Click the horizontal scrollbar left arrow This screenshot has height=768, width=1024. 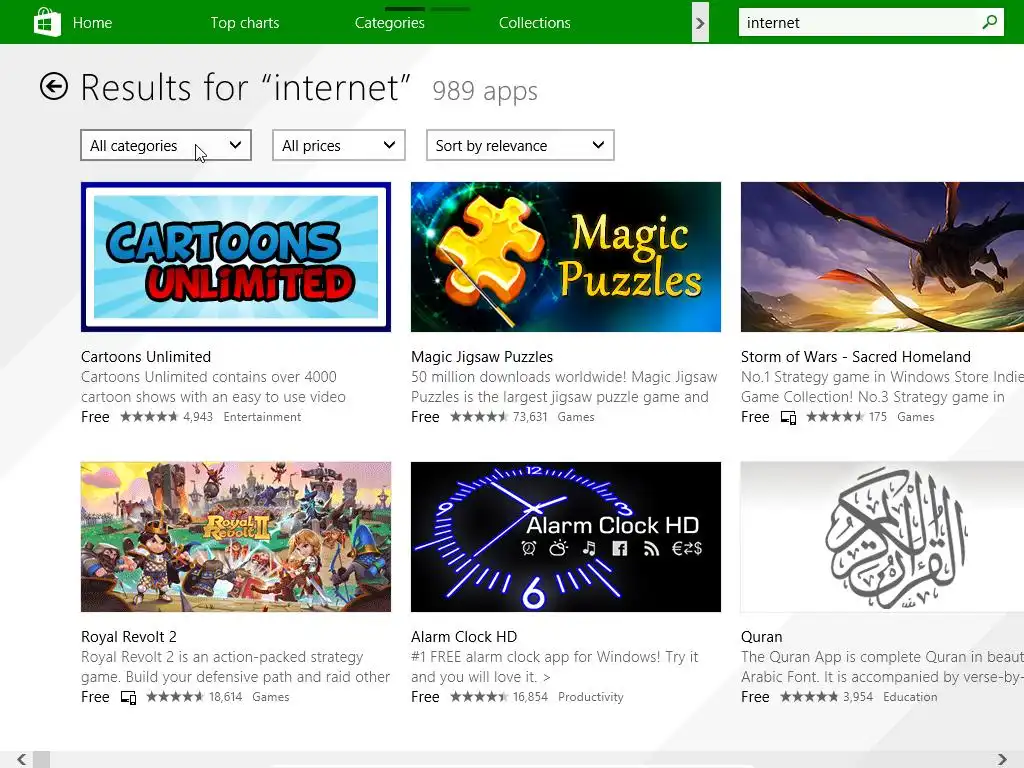tap(21, 759)
